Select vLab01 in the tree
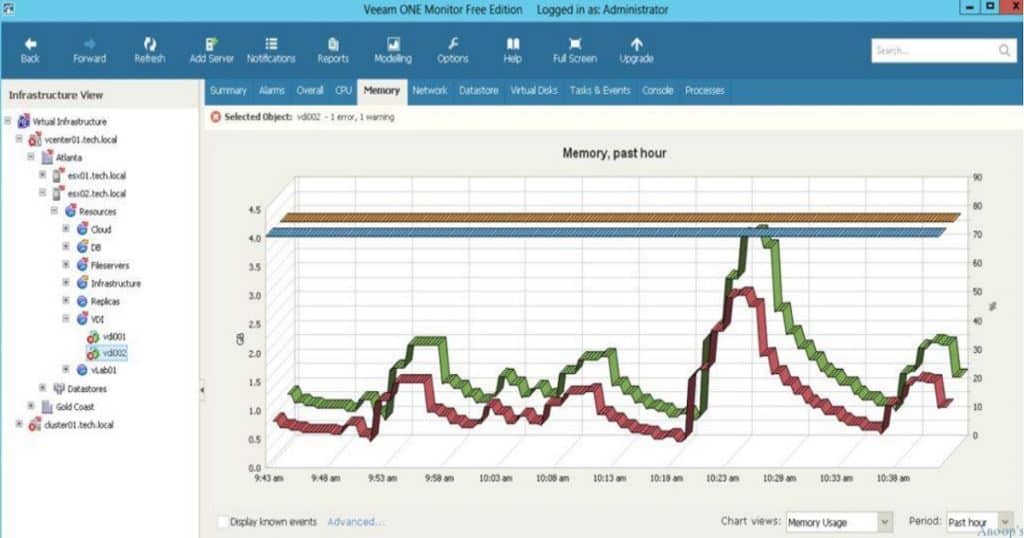Image resolution: width=1024 pixels, height=538 pixels. click(103, 370)
